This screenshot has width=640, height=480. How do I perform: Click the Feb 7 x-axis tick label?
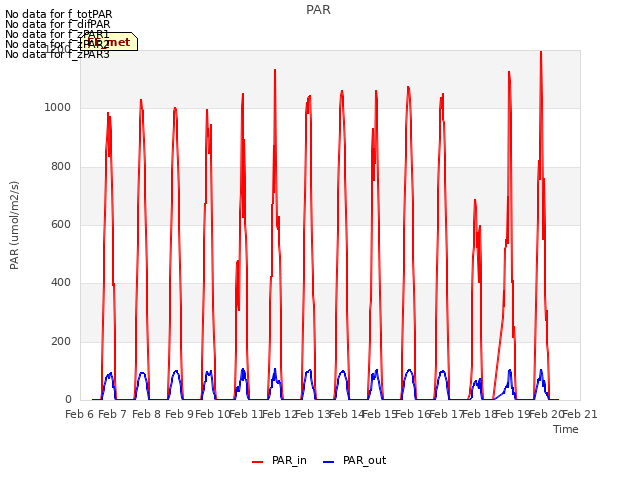[113, 414]
